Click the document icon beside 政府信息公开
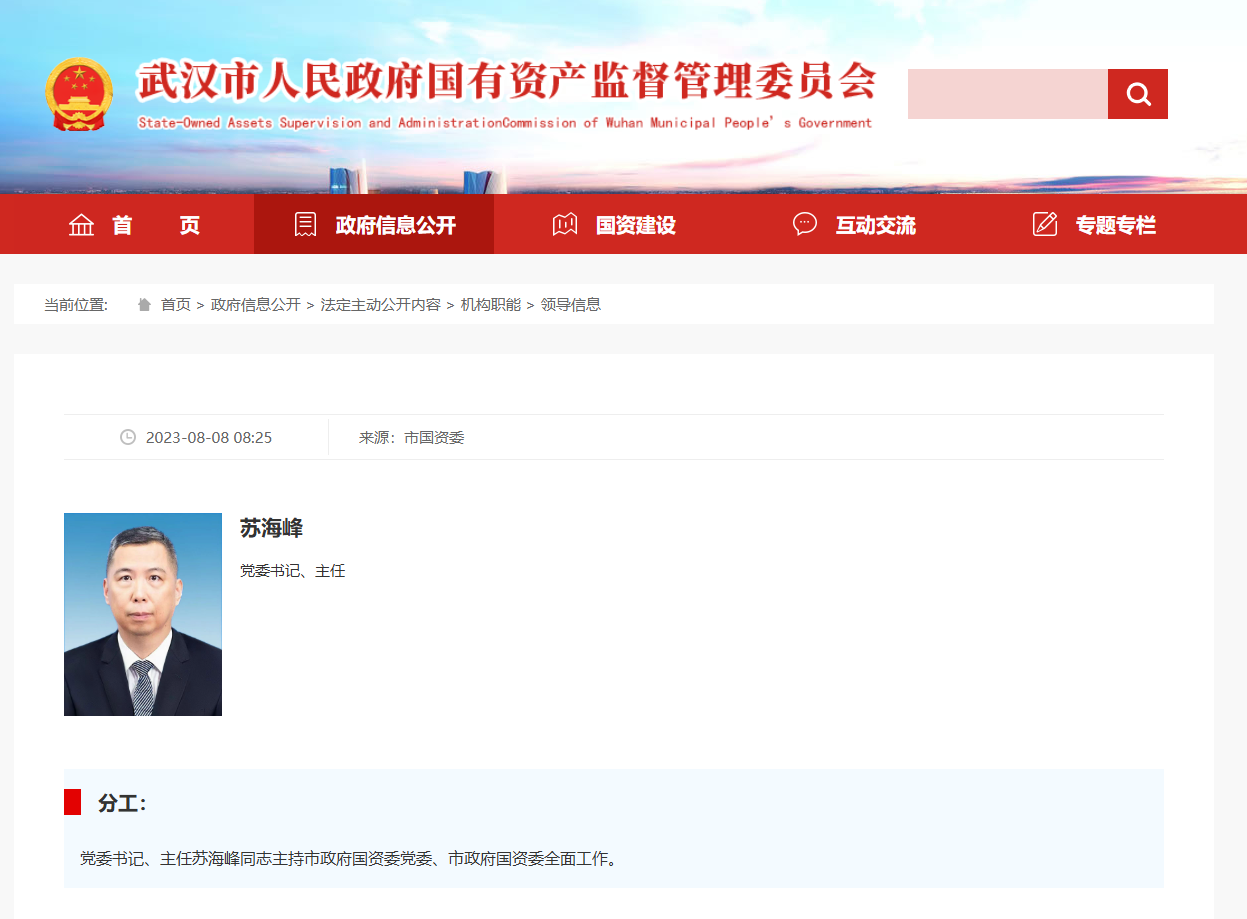The height and width of the screenshot is (919, 1247). coord(305,224)
